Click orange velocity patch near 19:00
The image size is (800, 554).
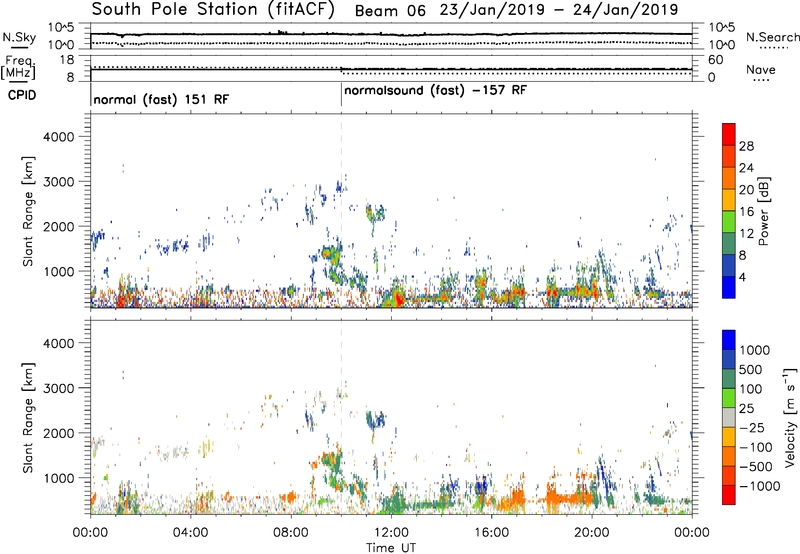571,497
